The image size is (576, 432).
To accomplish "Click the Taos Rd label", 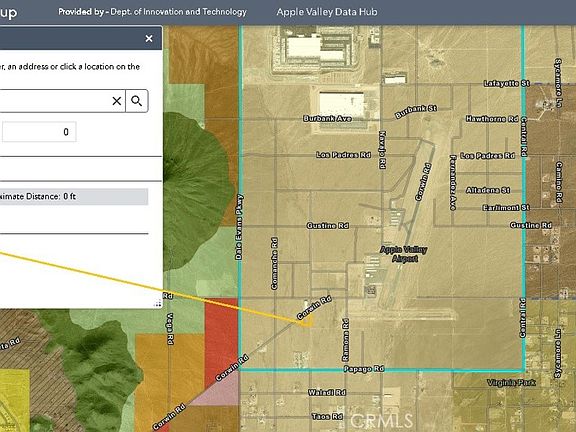I will point(327,416).
